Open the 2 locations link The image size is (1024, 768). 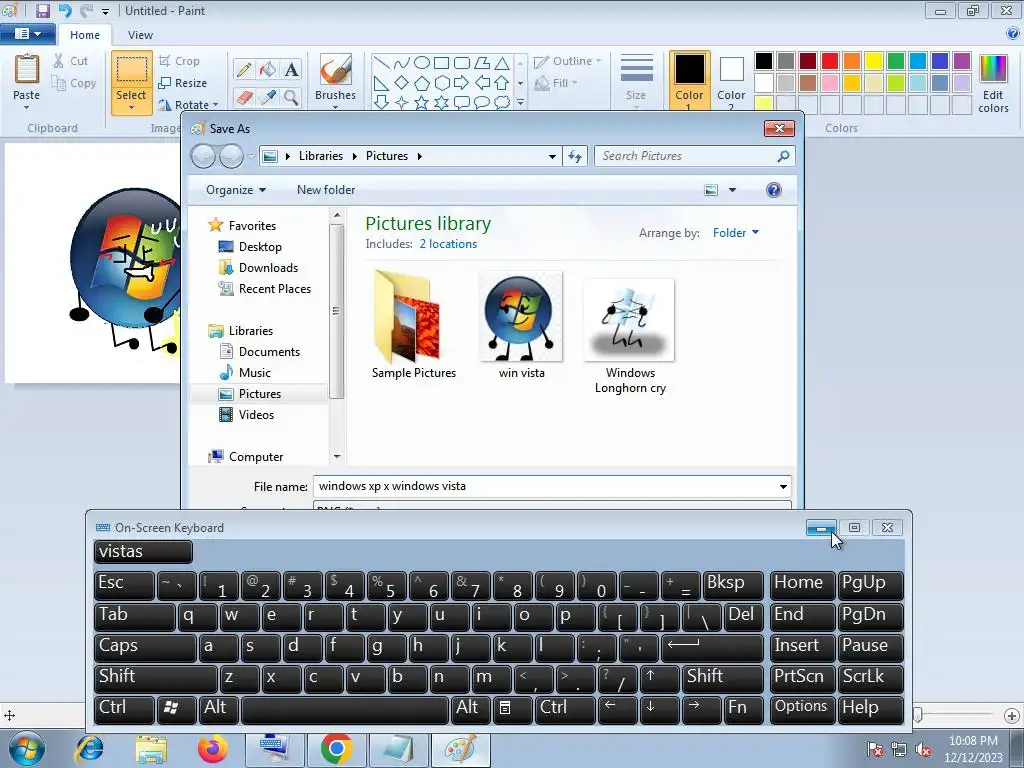[448, 244]
